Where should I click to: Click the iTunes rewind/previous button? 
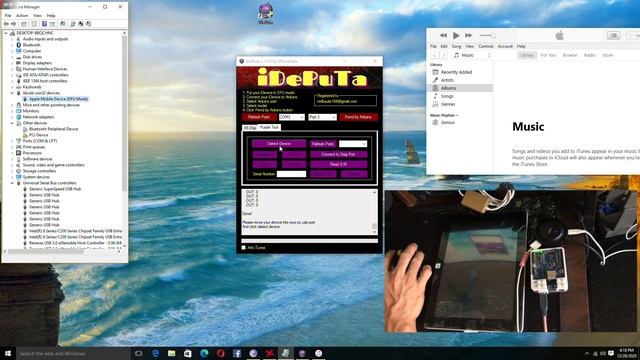click(443, 36)
